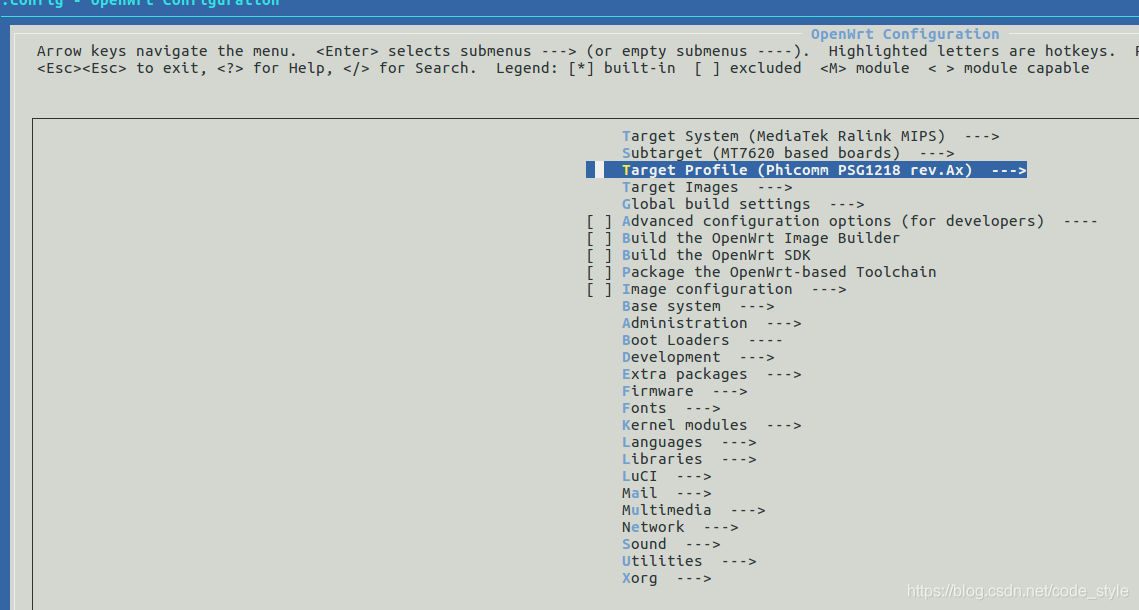Click the arrow after Image configuration
The image size is (1139, 610).
829,289
